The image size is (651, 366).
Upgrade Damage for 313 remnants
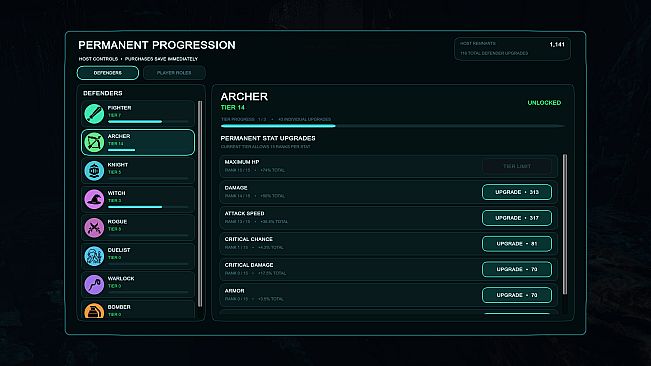click(517, 192)
